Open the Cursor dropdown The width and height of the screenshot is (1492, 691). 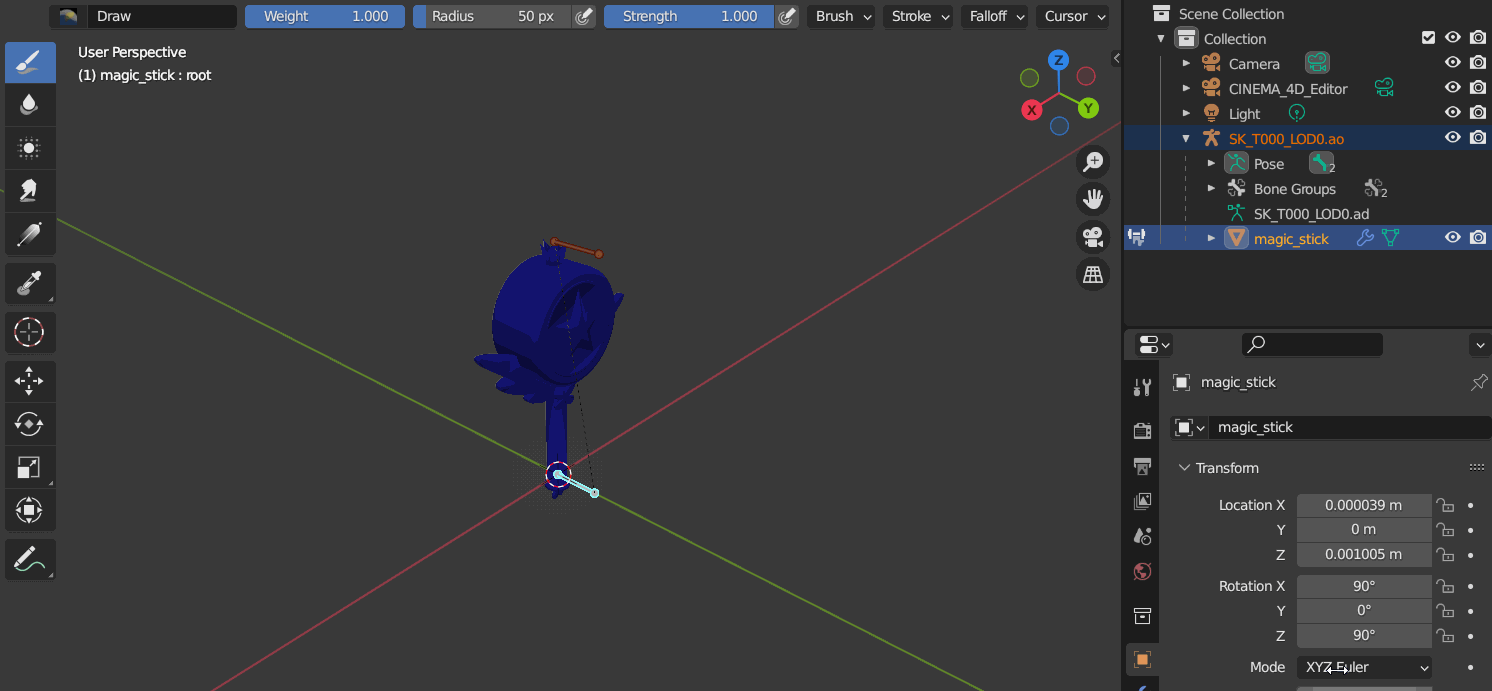[x=1072, y=16]
